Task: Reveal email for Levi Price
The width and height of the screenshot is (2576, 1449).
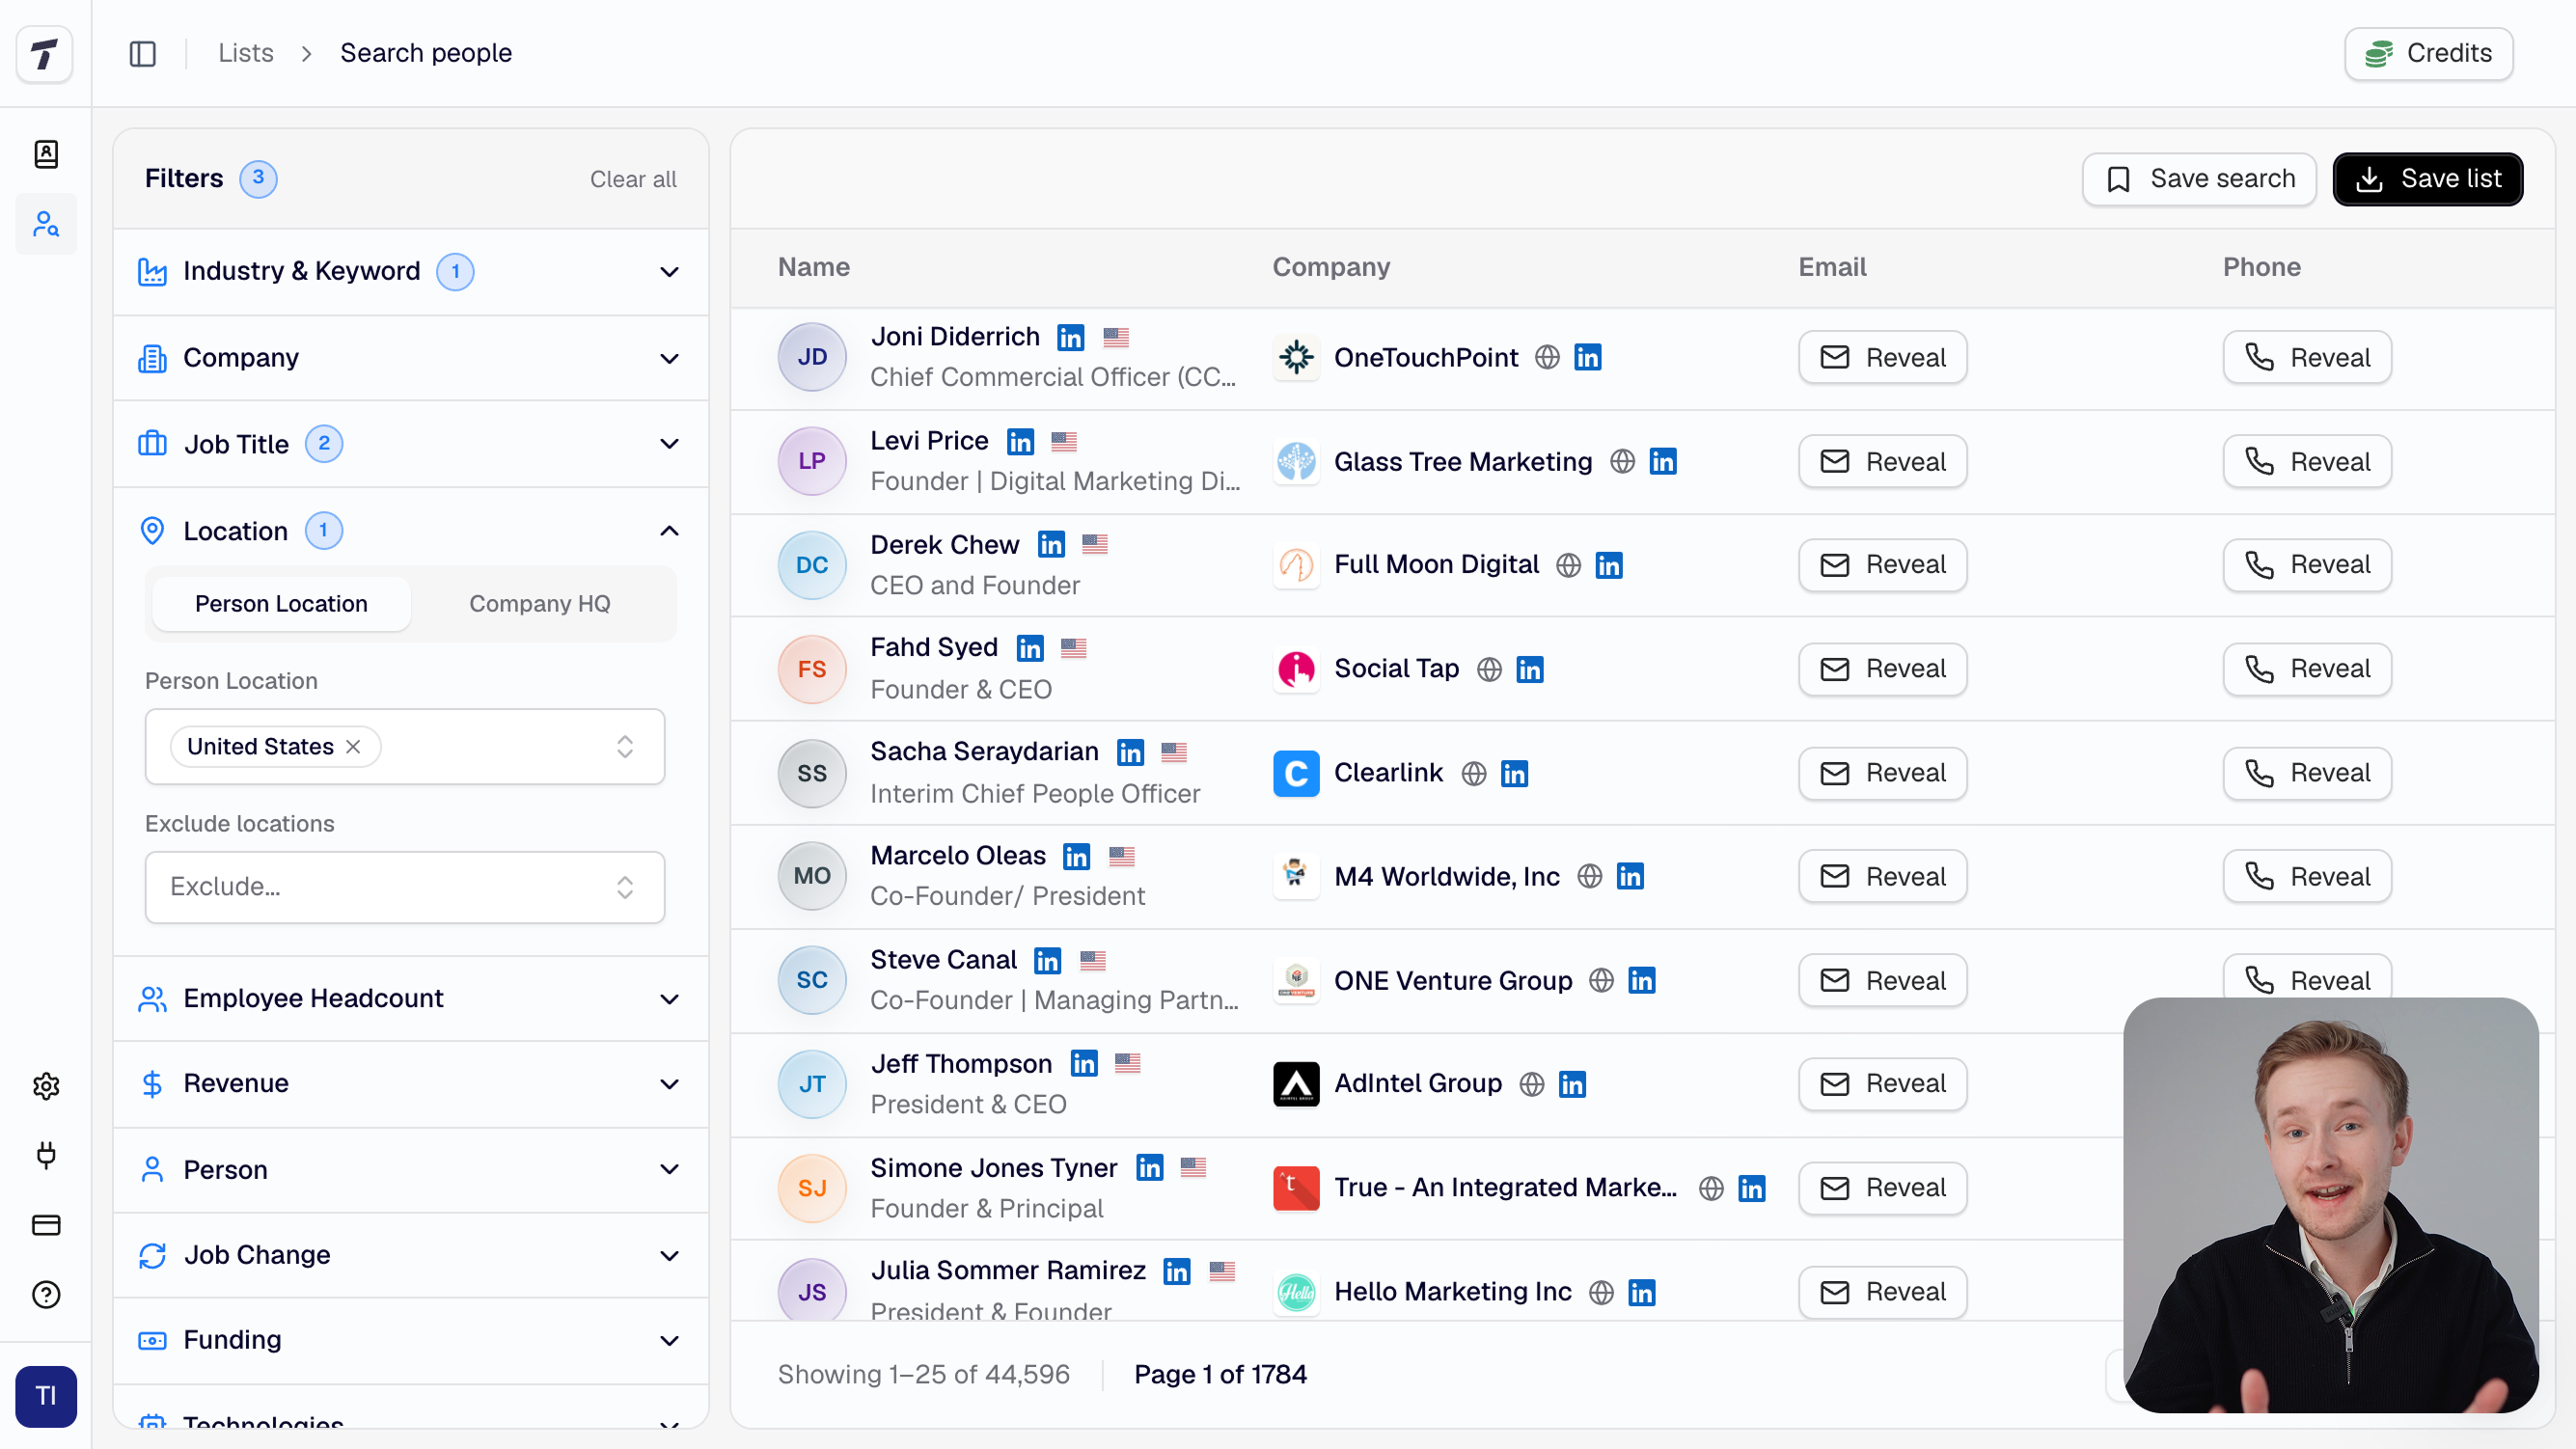Action: [1882, 461]
